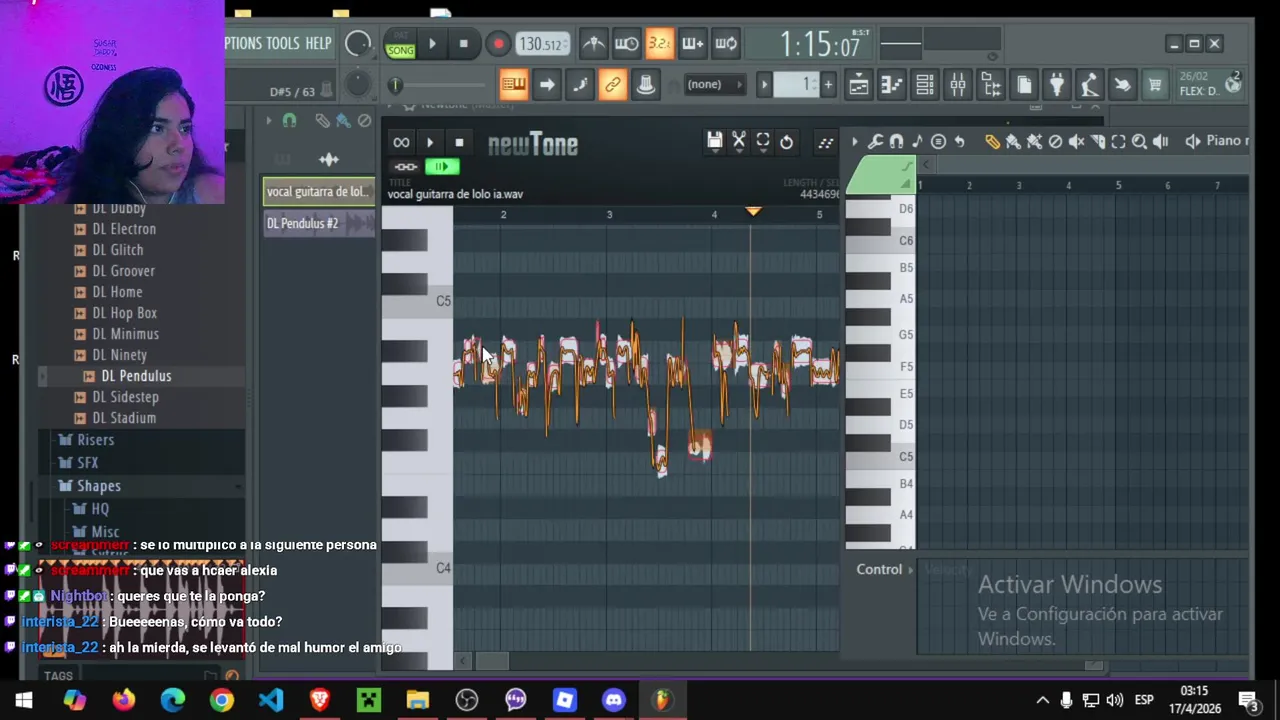Select the piano roll zoom magnifier tool
The image size is (1280, 720).
point(1139,142)
